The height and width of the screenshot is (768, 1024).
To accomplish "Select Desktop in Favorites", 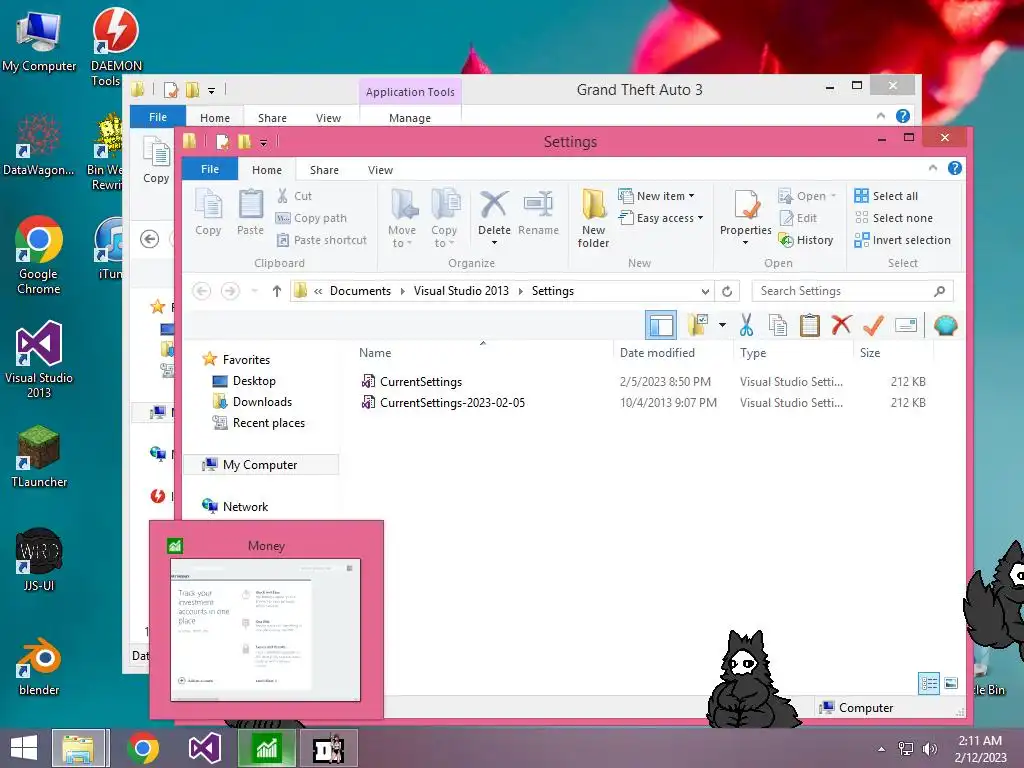I will click(253, 381).
